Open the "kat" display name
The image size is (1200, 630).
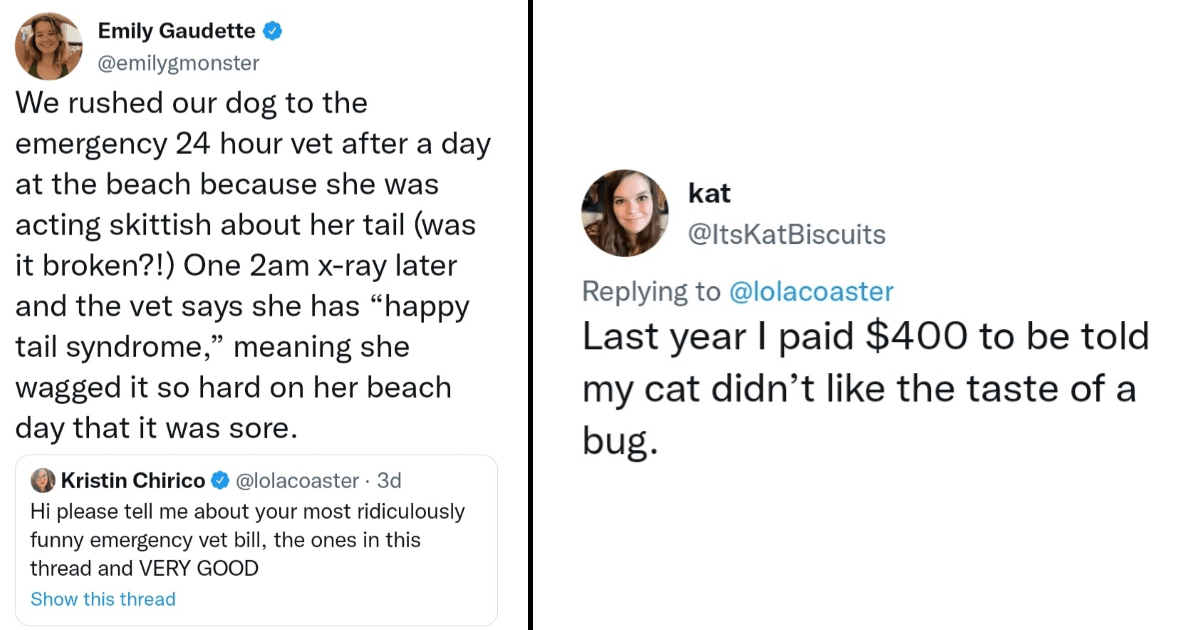click(x=709, y=194)
